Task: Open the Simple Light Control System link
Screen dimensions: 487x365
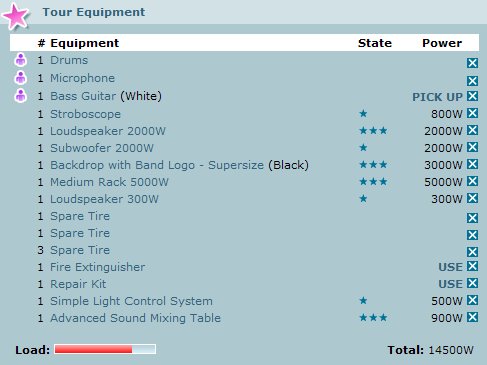Action: 131,301
